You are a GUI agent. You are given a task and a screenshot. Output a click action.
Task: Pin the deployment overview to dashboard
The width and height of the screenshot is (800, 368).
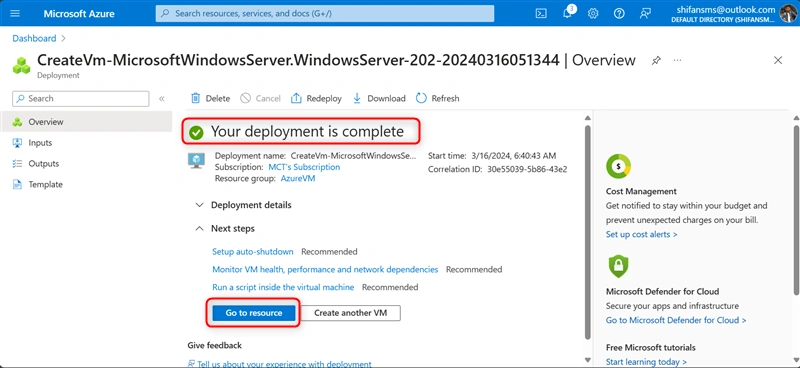click(656, 61)
